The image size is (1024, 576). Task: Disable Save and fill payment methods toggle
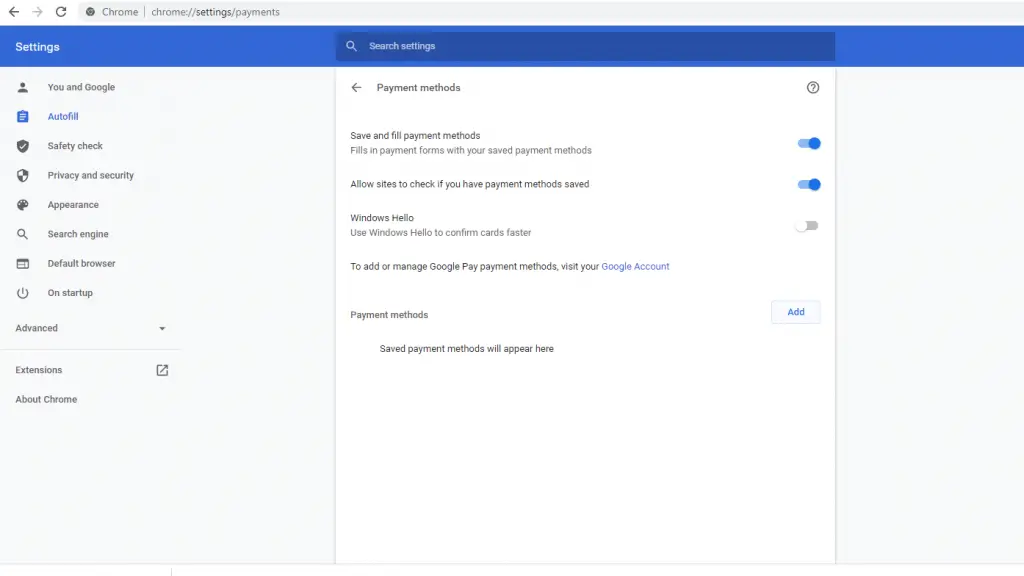coord(808,143)
